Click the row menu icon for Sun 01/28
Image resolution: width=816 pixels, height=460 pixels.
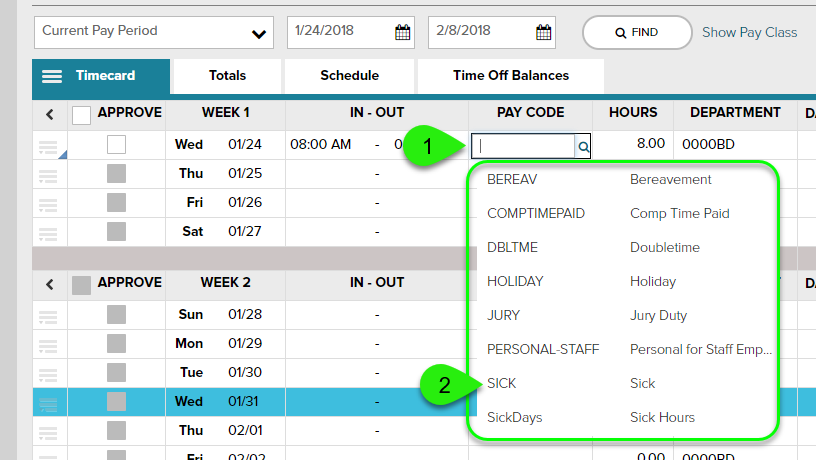tap(48, 317)
